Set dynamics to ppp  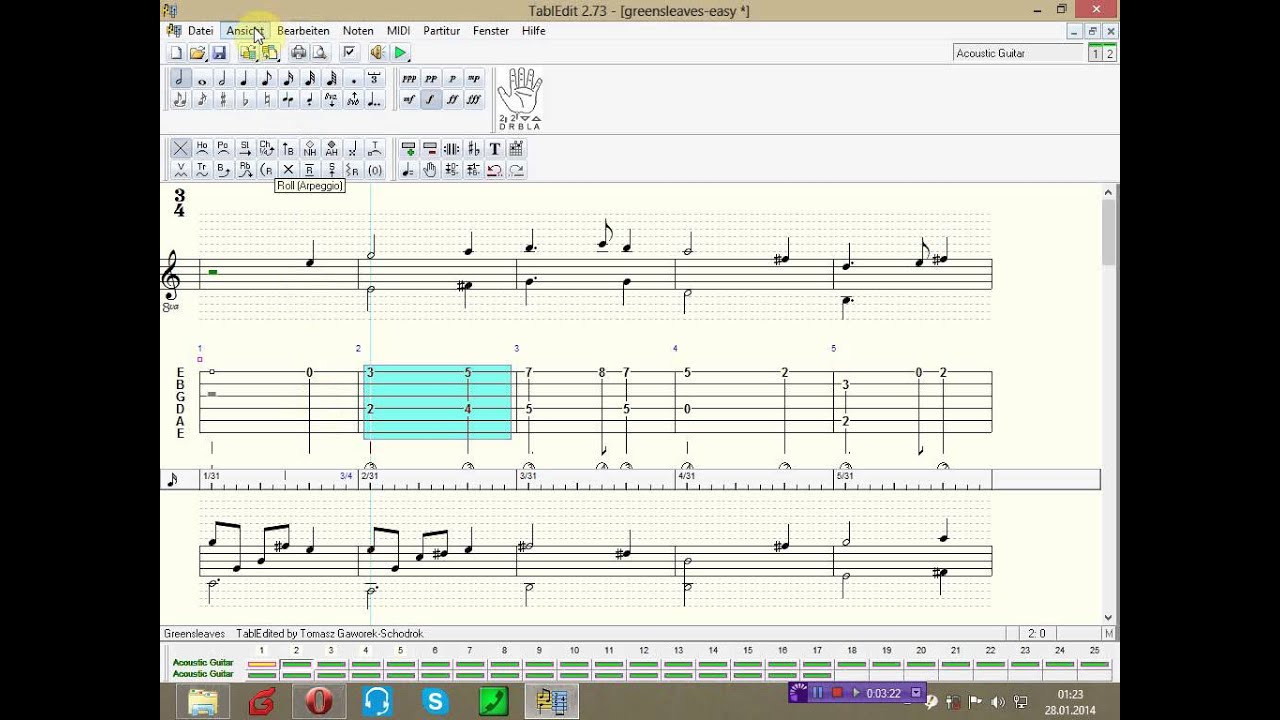[x=409, y=79]
